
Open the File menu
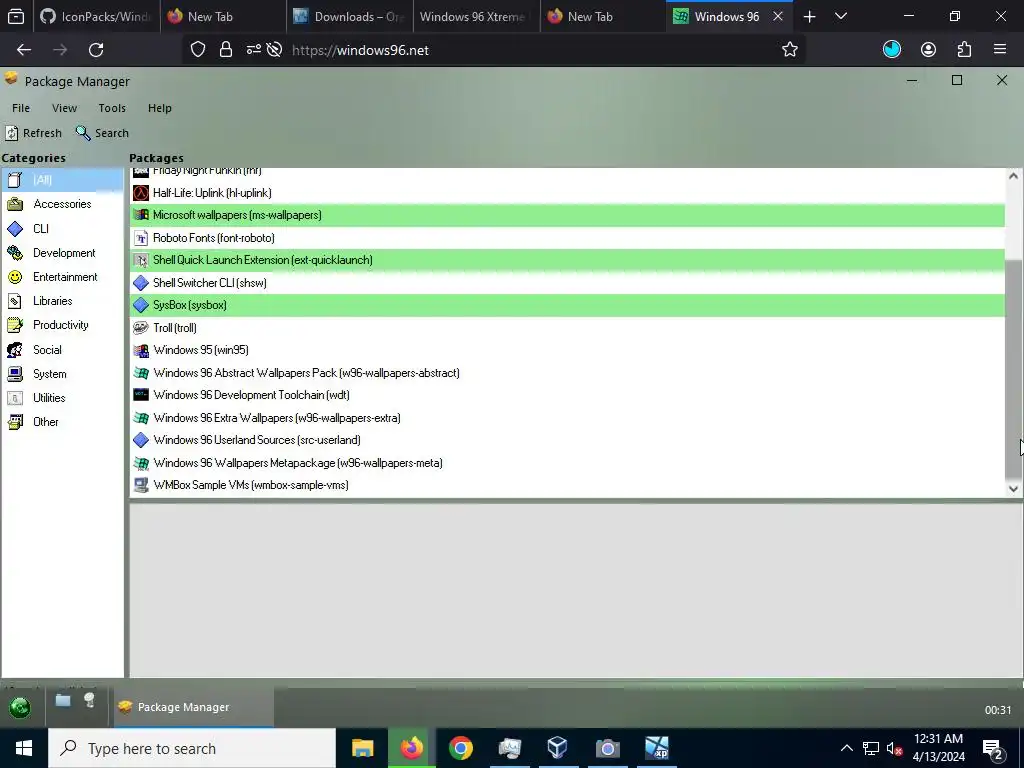pyautogui.click(x=21, y=108)
